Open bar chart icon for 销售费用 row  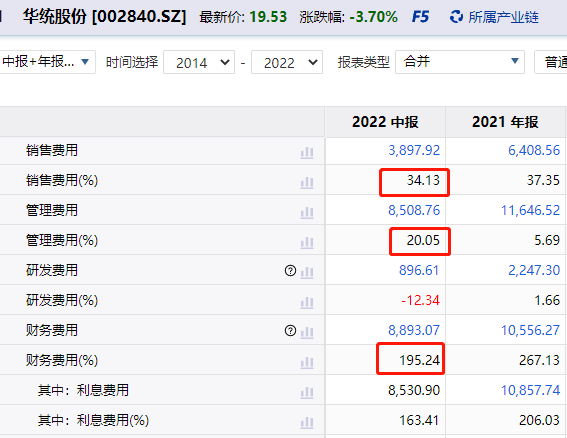pos(307,153)
